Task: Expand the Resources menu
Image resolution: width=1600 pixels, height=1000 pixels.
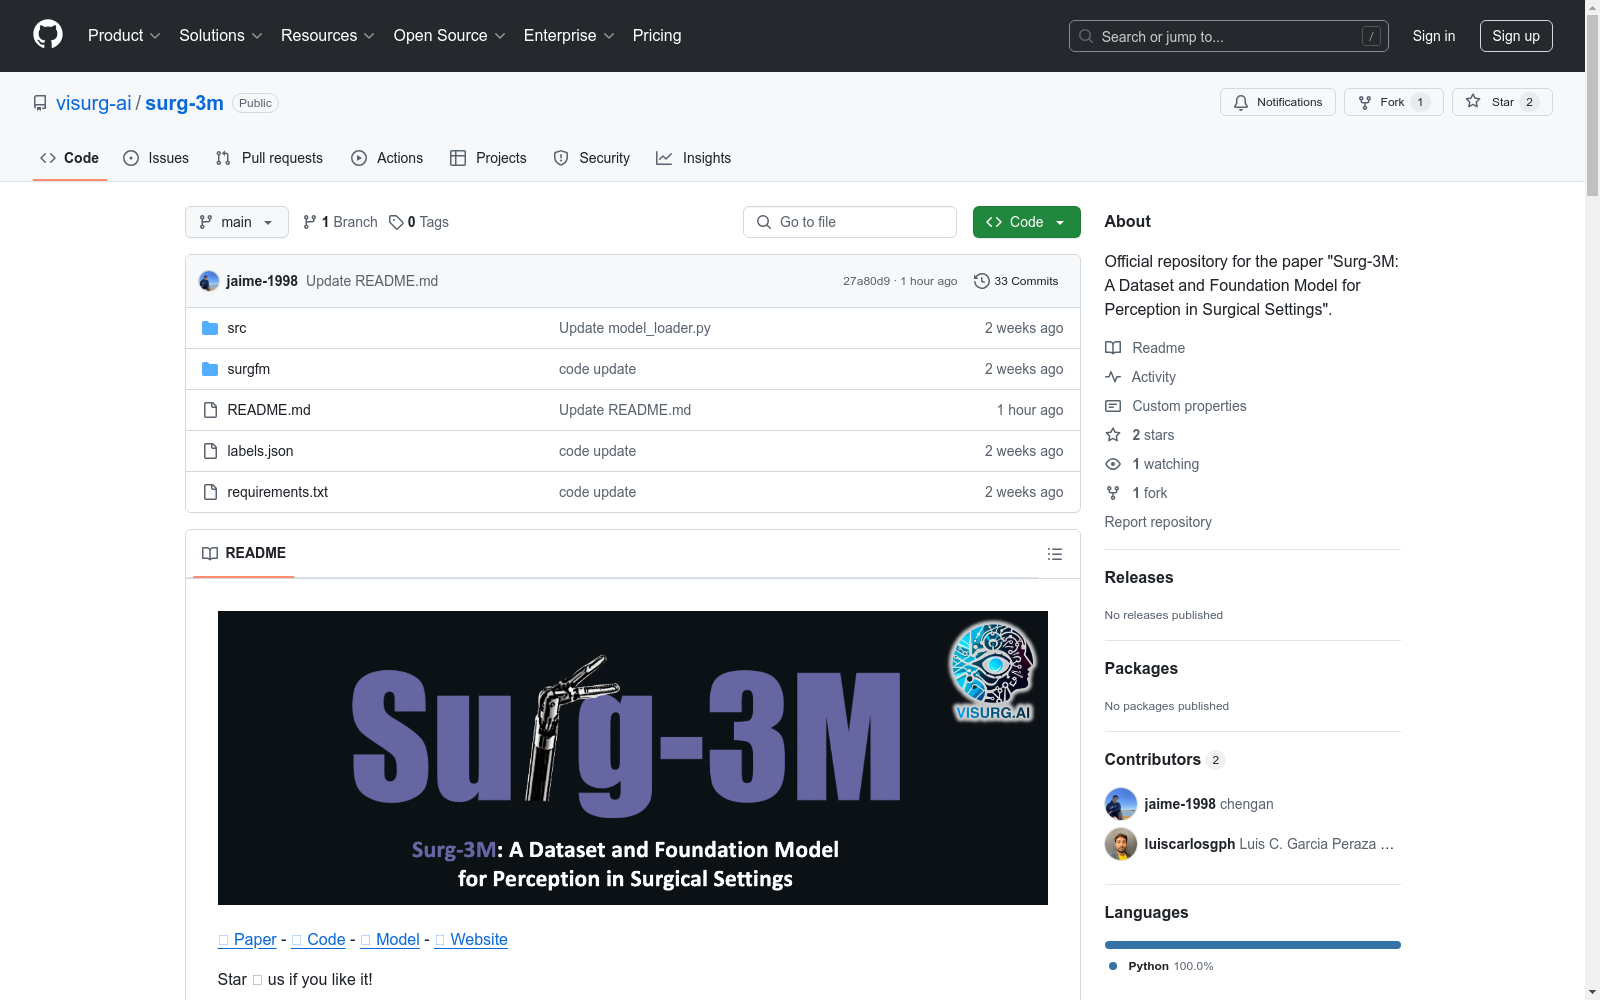Action: click(328, 35)
